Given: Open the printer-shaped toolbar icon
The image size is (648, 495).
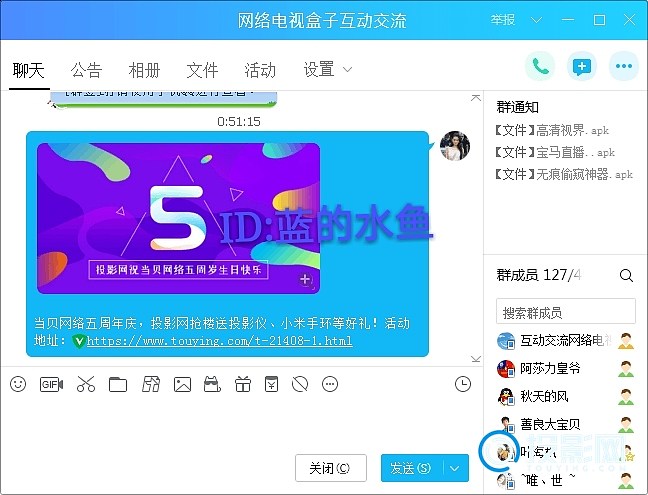Looking at the screenshot, I should 212,384.
